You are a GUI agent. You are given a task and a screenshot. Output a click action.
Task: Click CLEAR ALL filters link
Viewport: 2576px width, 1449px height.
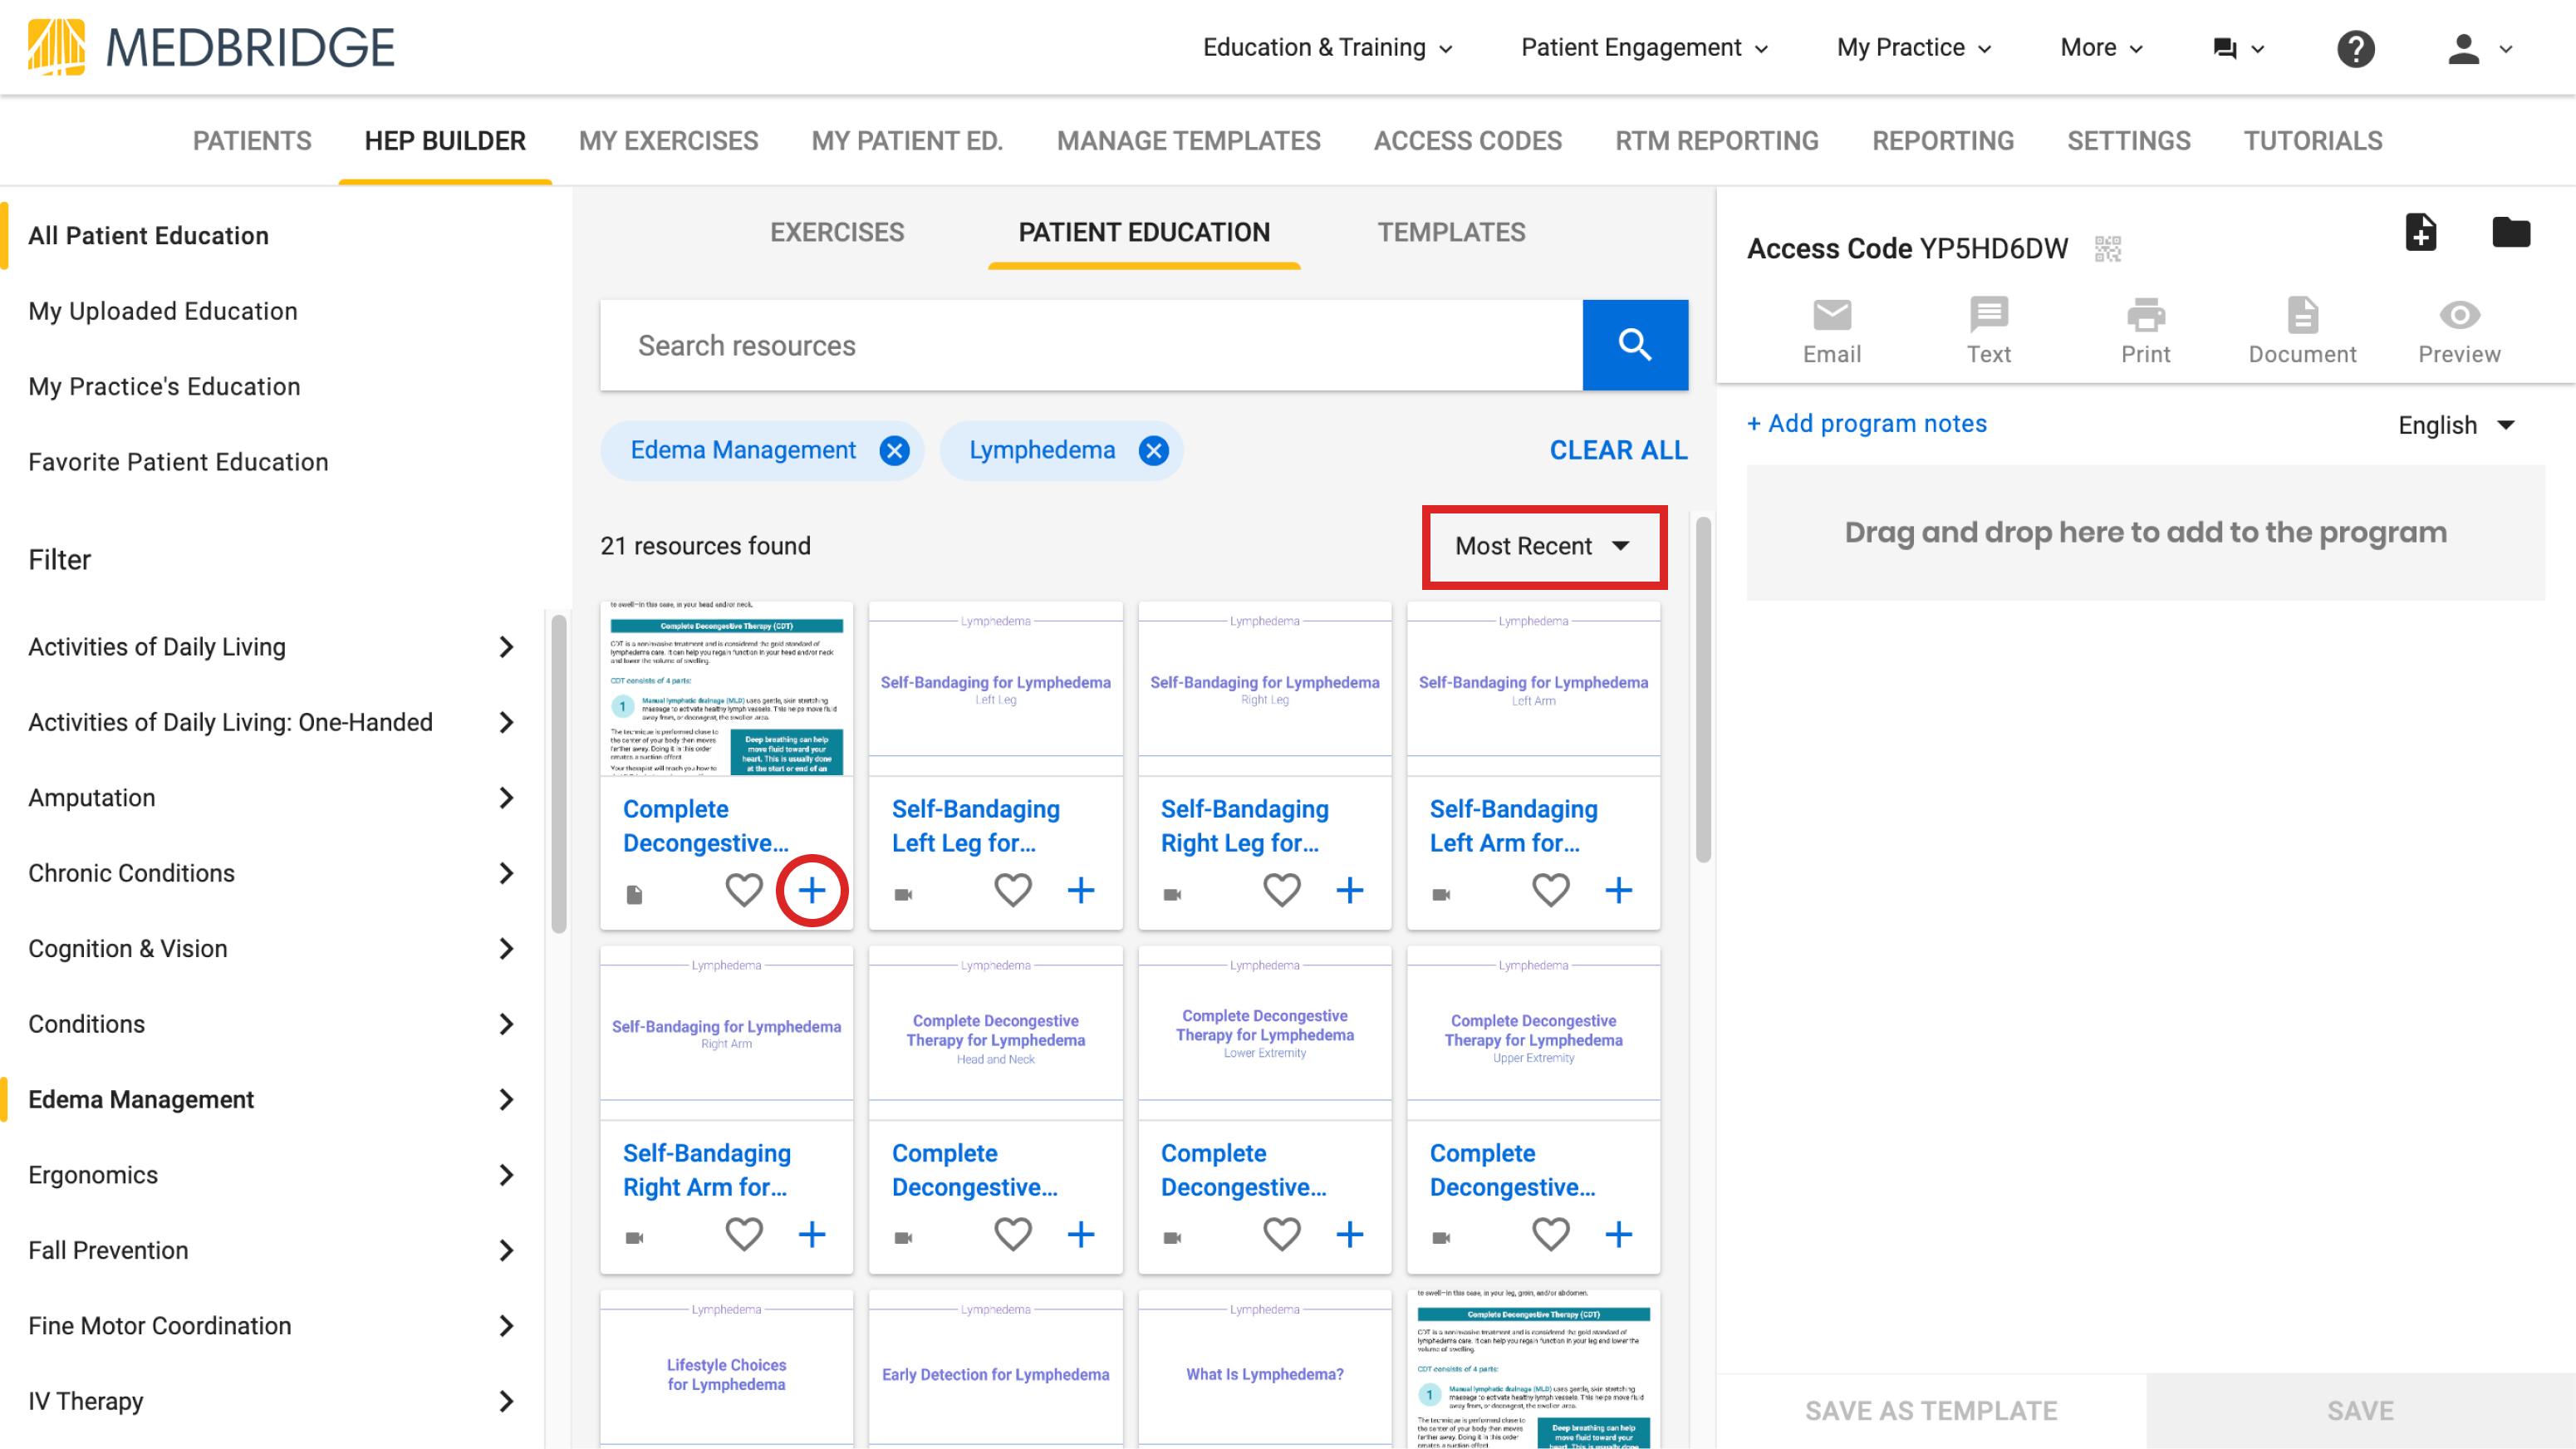click(1618, 451)
